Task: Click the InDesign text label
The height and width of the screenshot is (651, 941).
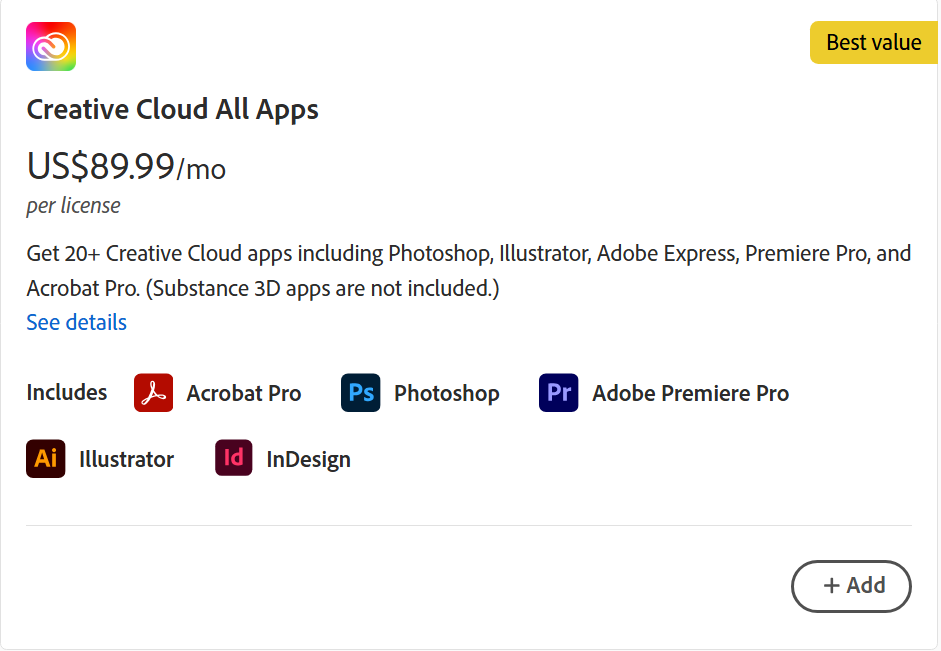Action: 308,460
